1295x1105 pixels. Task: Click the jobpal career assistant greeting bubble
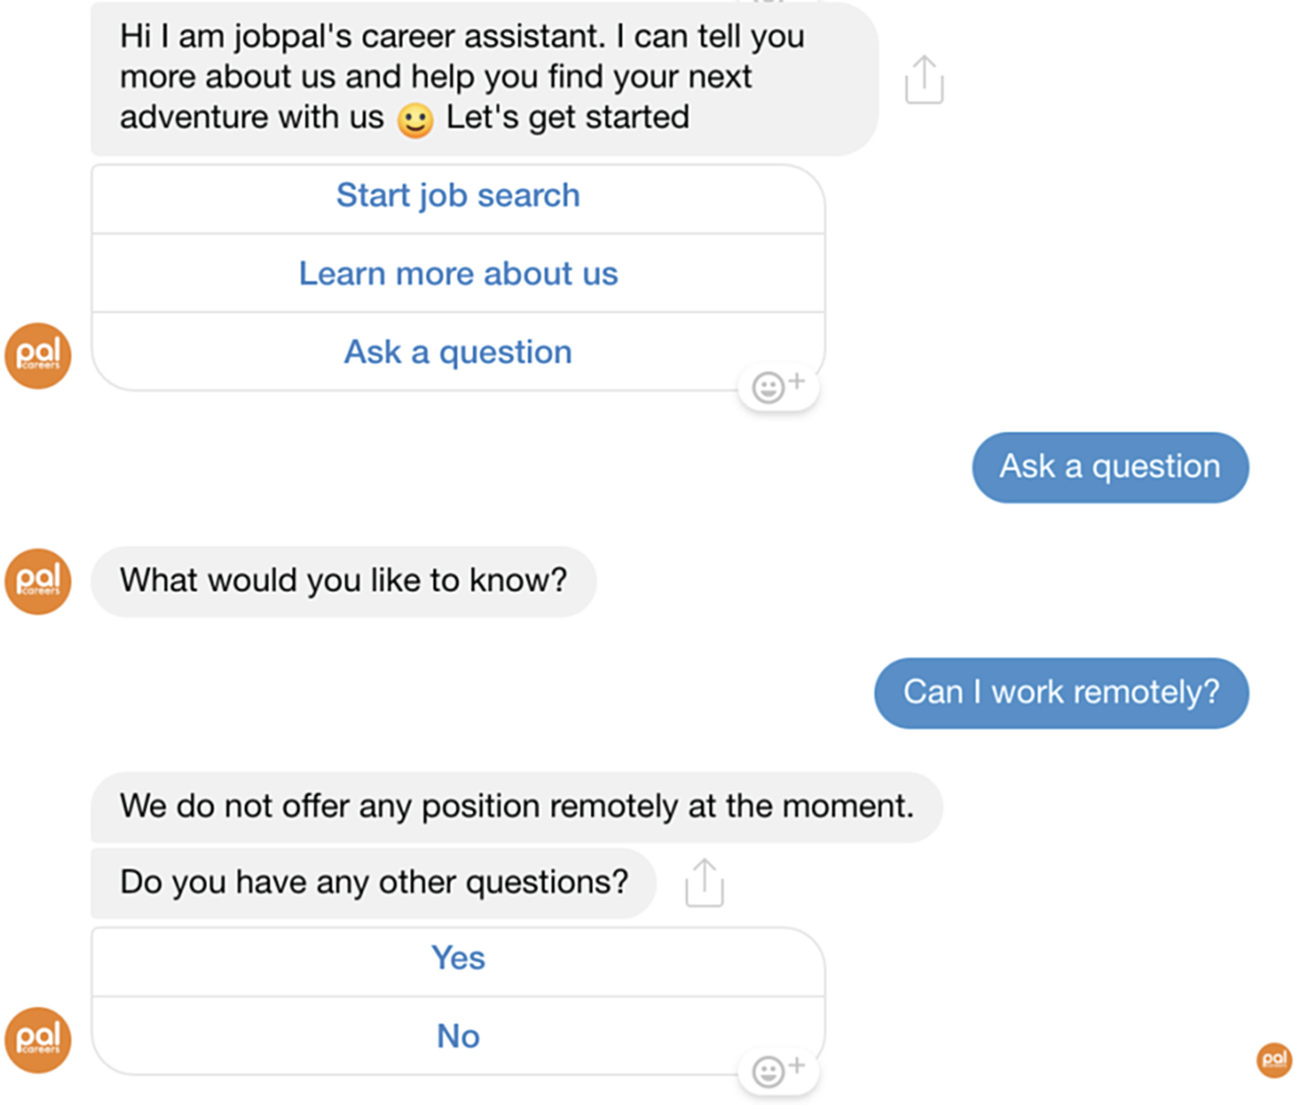point(484,78)
